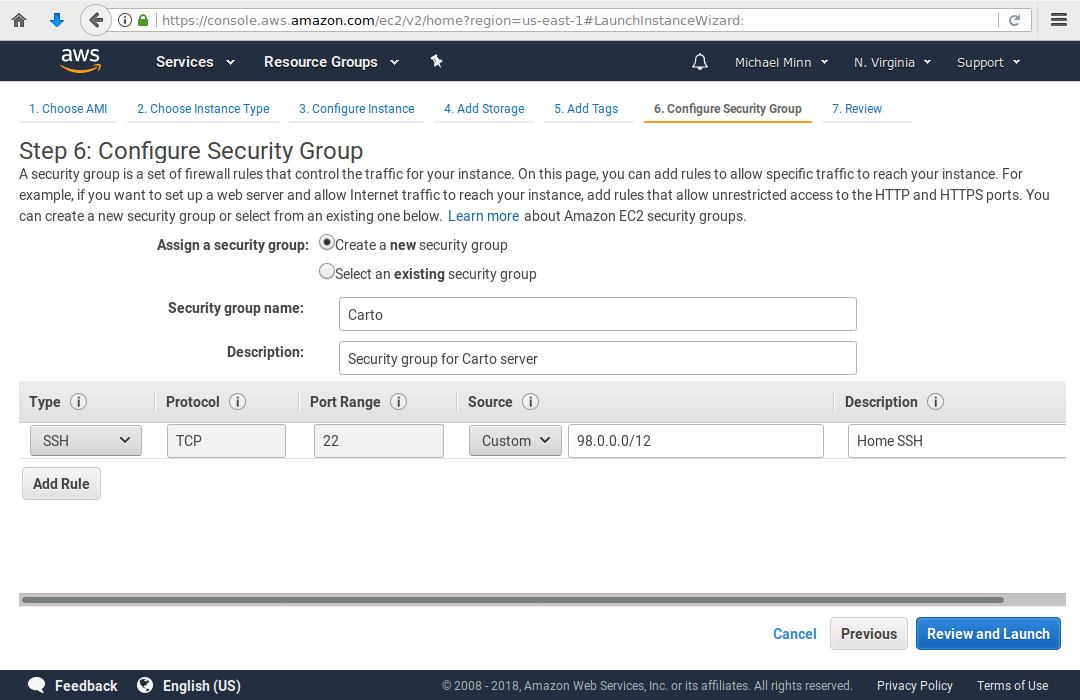Click the AWS logo home icon

[x=80, y=61]
